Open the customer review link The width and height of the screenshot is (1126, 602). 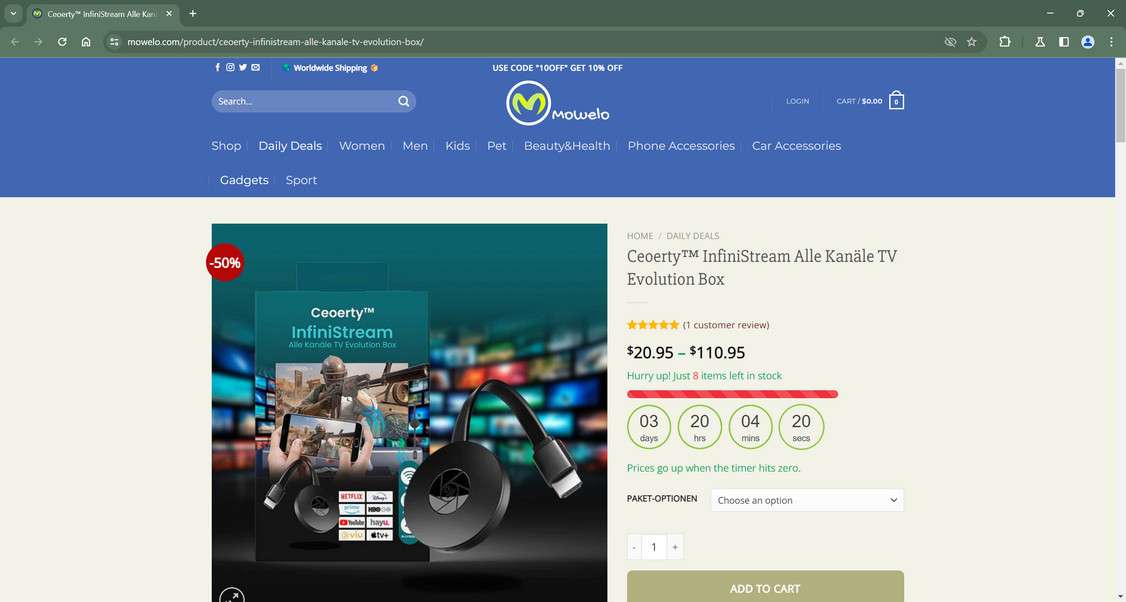pyautogui.click(x=725, y=324)
